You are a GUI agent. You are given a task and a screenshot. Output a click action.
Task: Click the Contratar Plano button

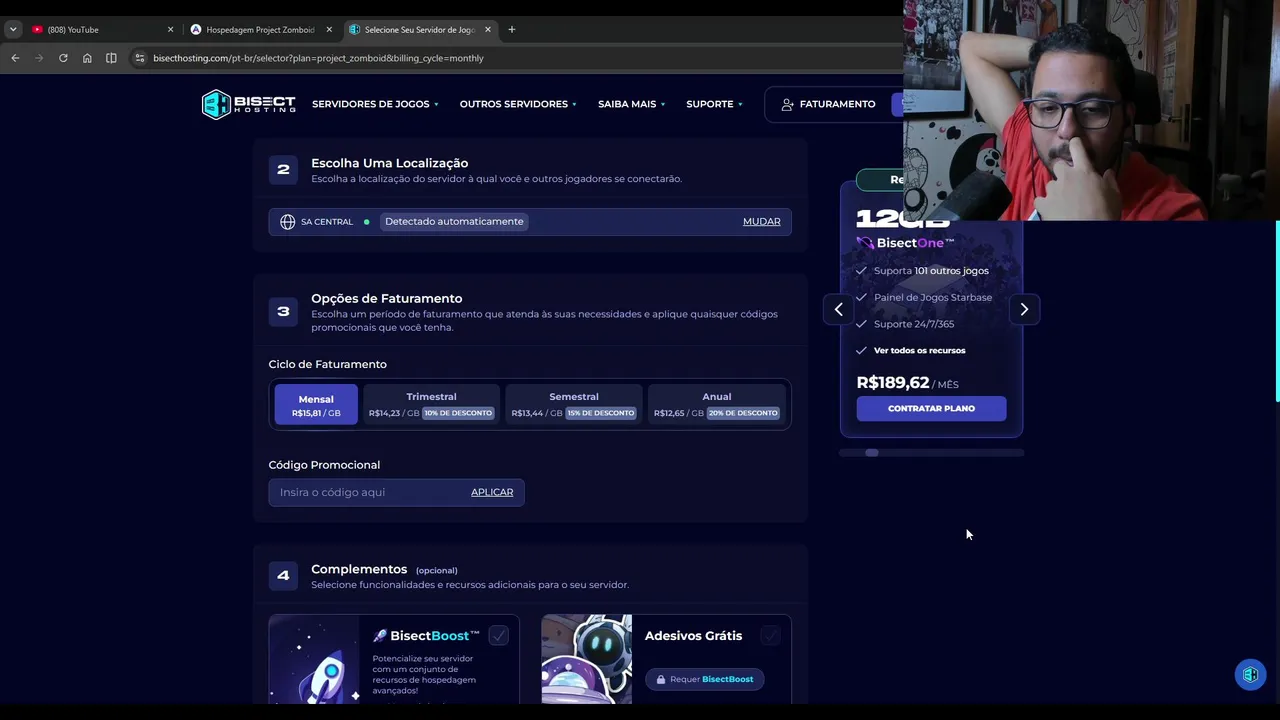pyautogui.click(x=931, y=408)
